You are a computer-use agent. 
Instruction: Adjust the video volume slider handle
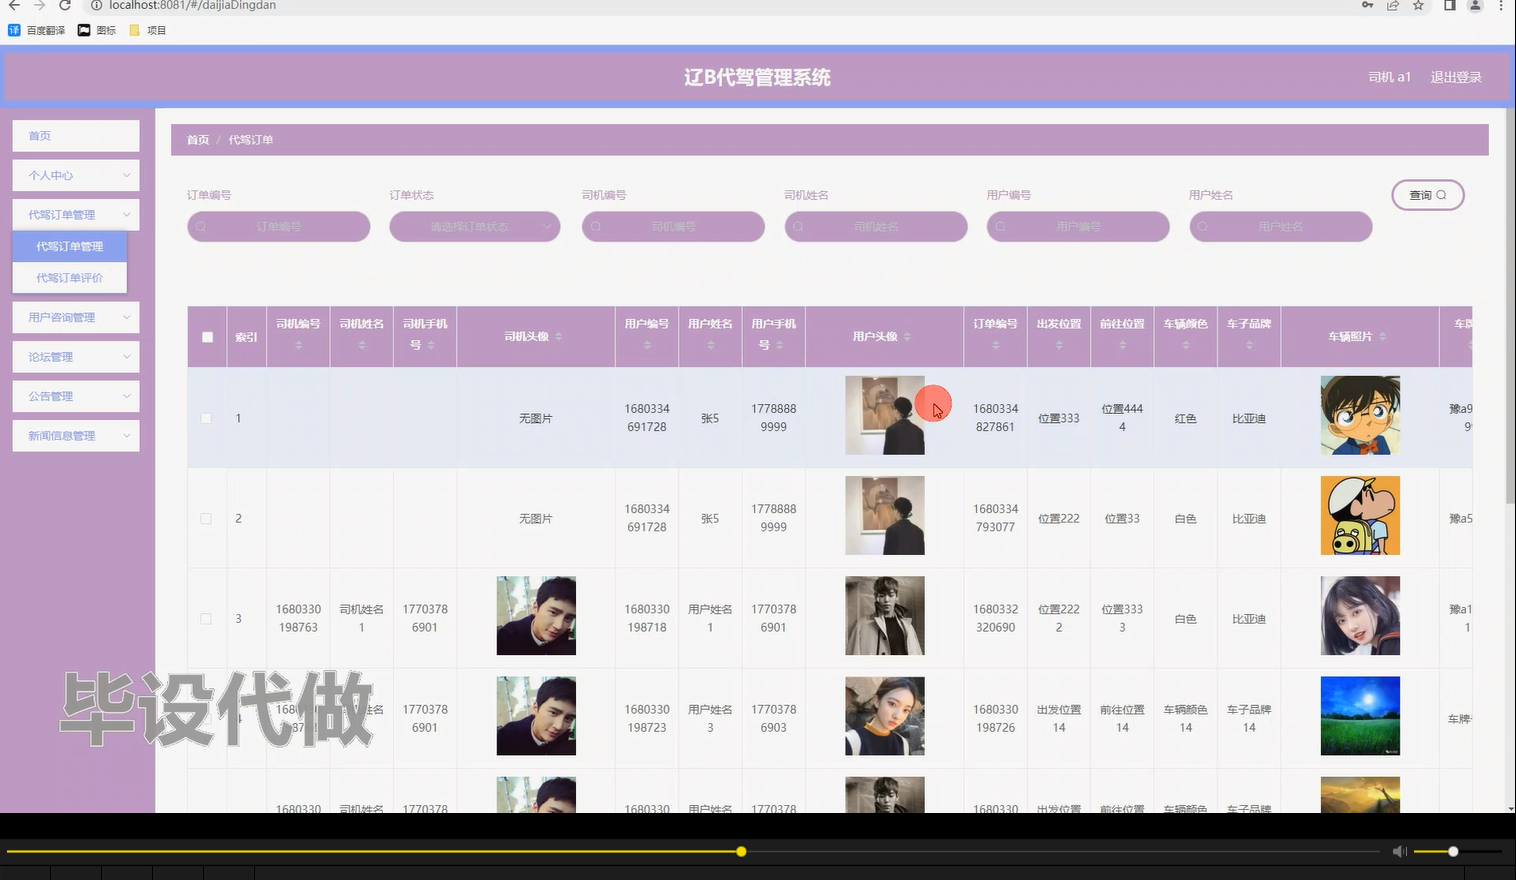[x=1453, y=851]
